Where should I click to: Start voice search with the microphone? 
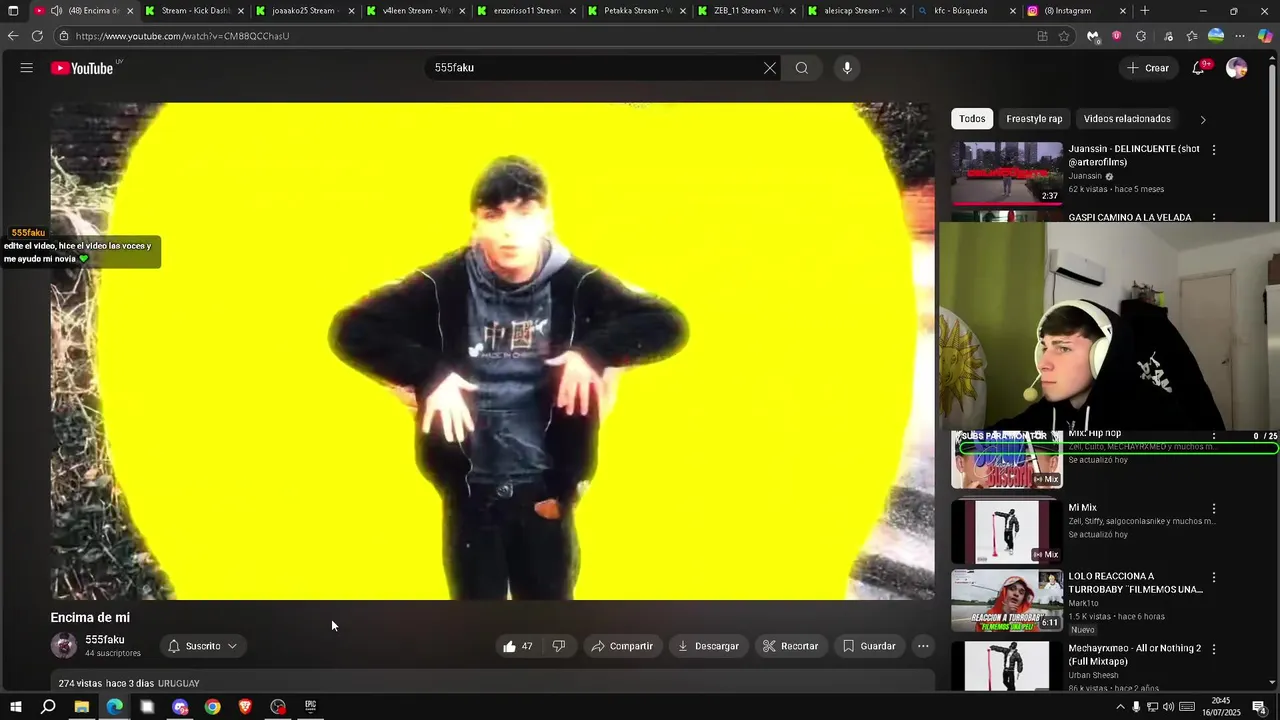[x=847, y=68]
